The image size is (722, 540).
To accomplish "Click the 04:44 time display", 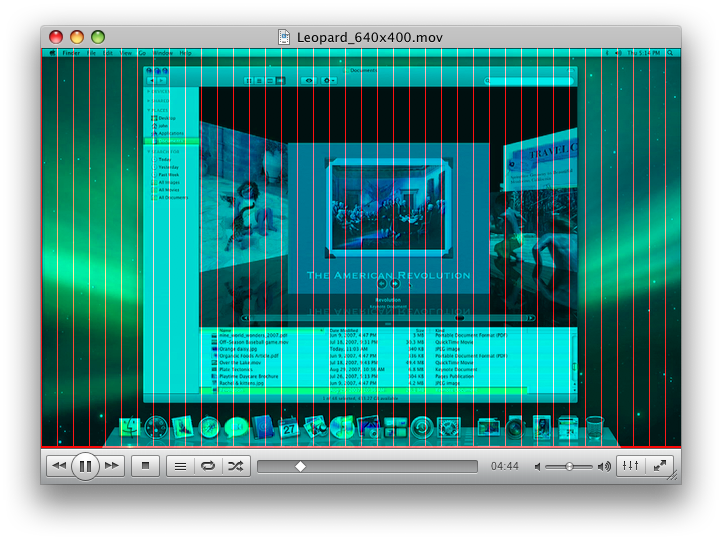I will (x=505, y=466).
